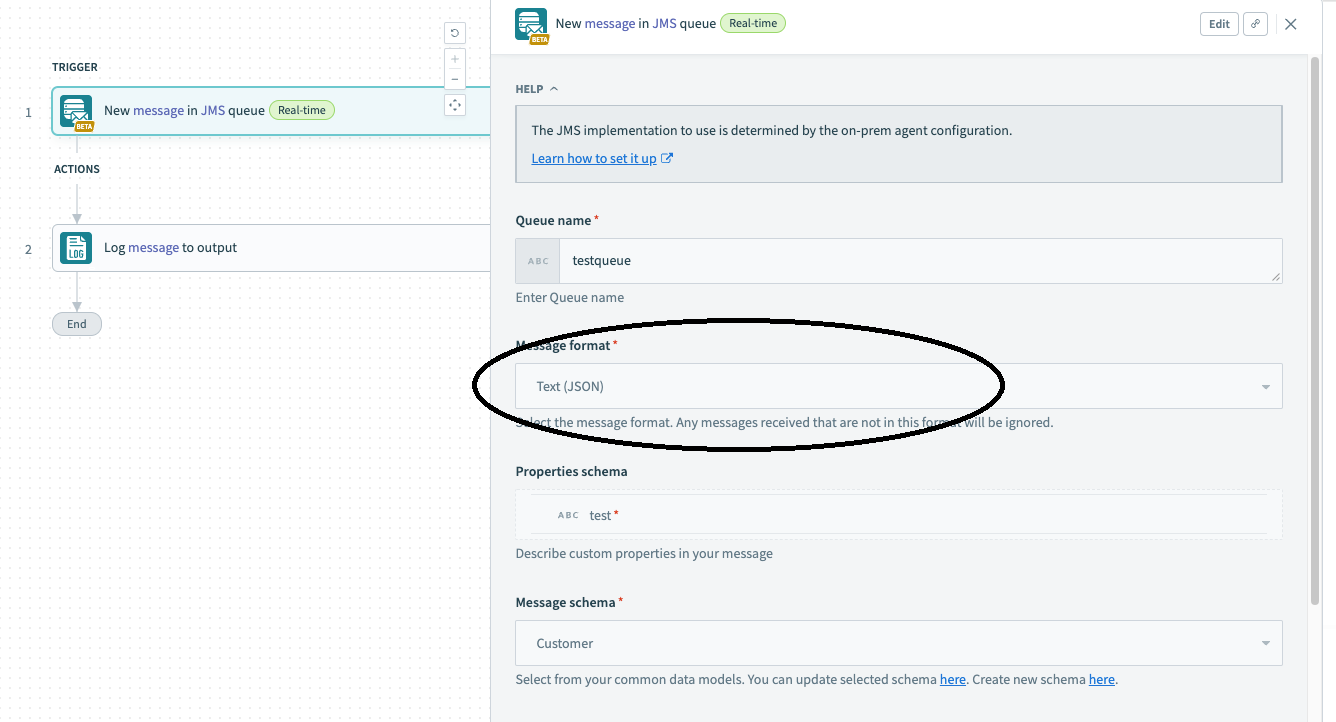Click the right panel vertical scrollbar

[1315, 330]
